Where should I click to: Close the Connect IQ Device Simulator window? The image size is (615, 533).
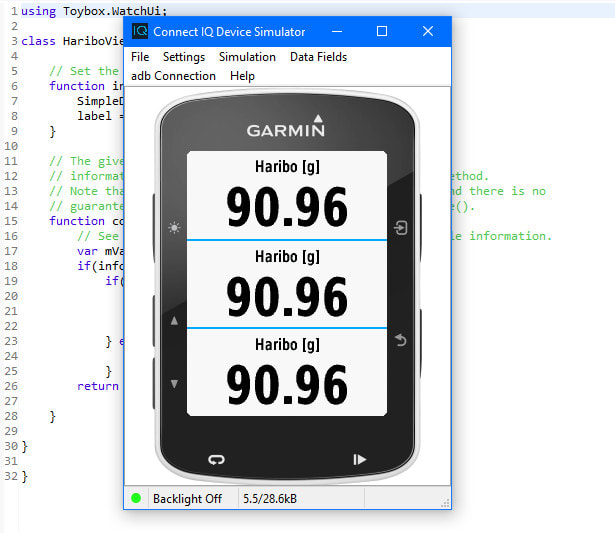pyautogui.click(x=428, y=31)
